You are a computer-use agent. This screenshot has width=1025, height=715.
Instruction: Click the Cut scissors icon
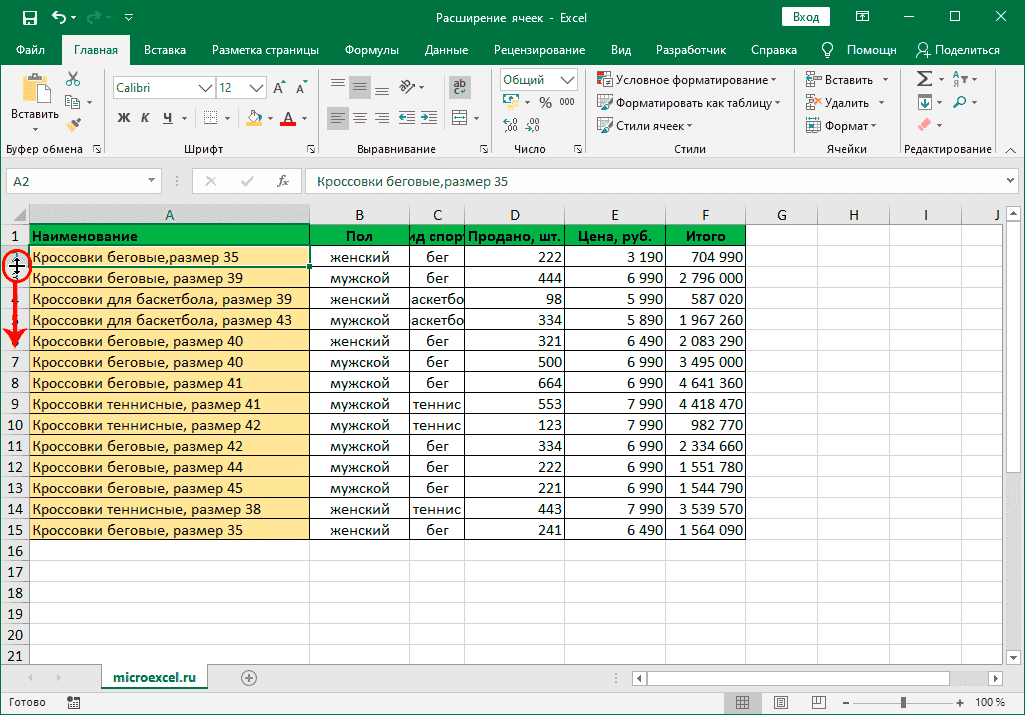tap(73, 80)
